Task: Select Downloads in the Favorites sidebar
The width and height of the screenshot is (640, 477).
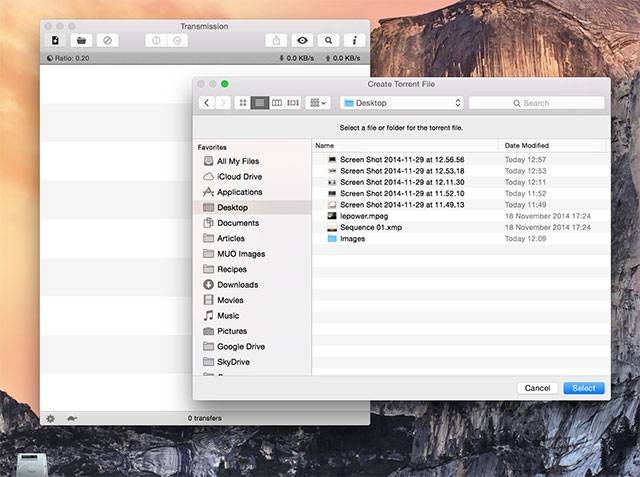Action: pyautogui.click(x=237, y=285)
